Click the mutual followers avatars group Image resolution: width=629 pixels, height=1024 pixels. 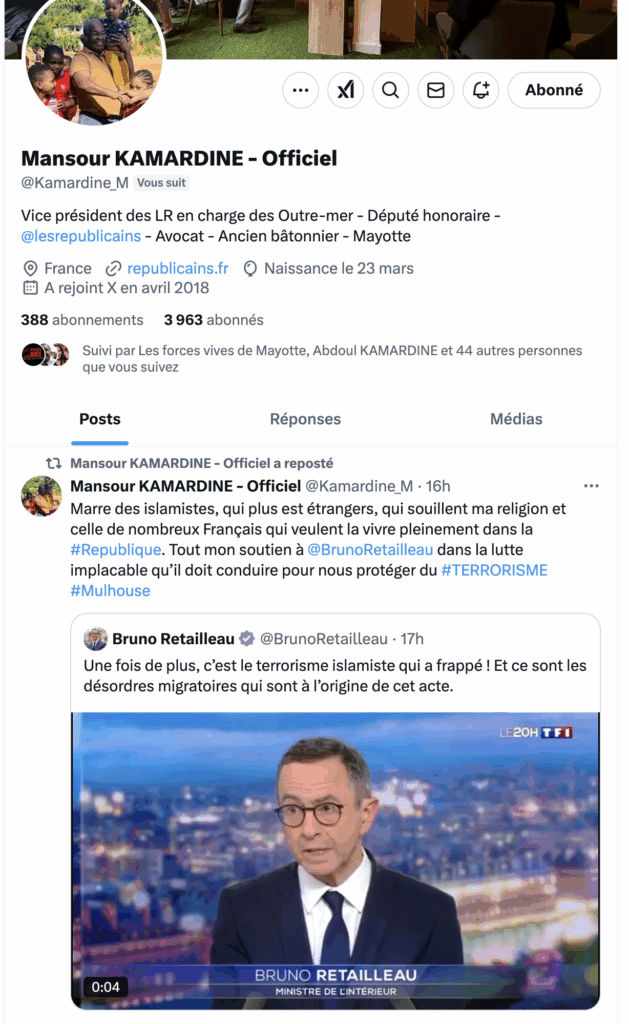click(x=46, y=355)
